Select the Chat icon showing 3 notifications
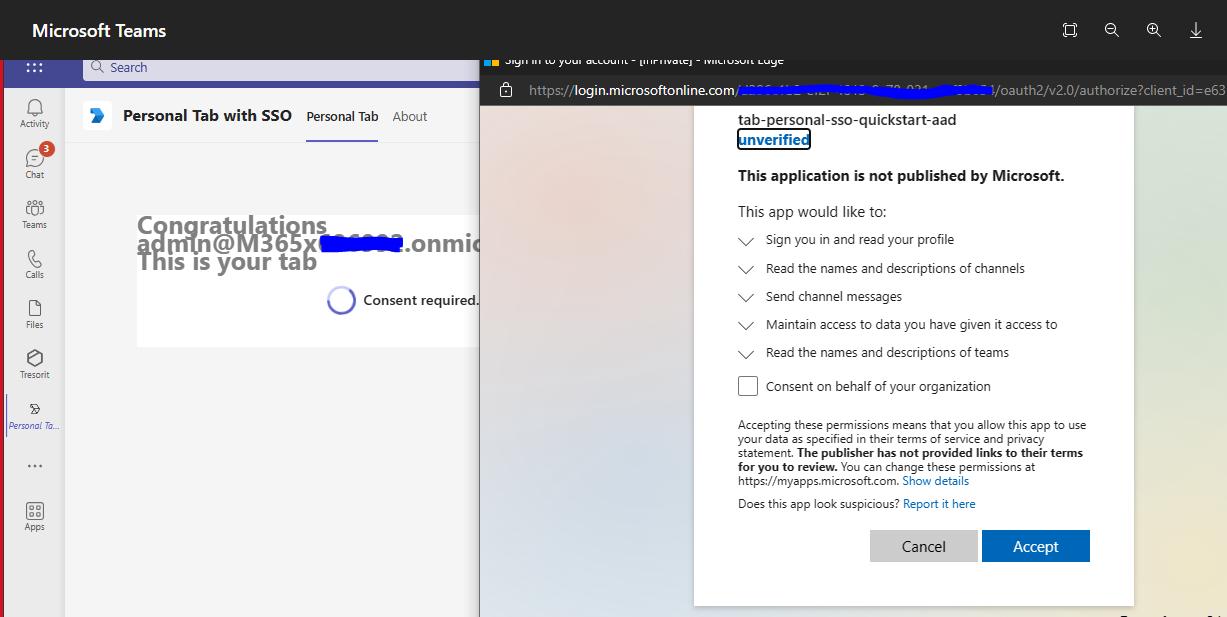Image resolution: width=1227 pixels, height=617 pixels. 34,161
